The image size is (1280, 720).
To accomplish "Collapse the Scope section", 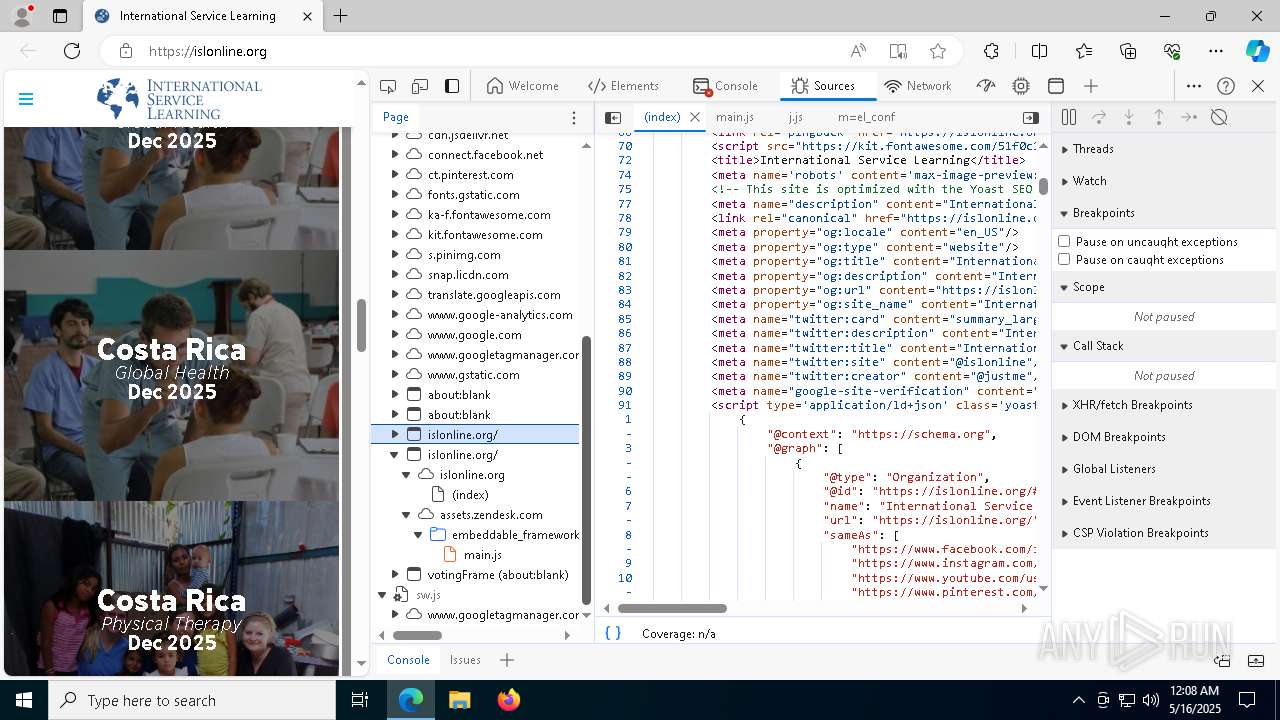I will pyautogui.click(x=1165, y=287).
